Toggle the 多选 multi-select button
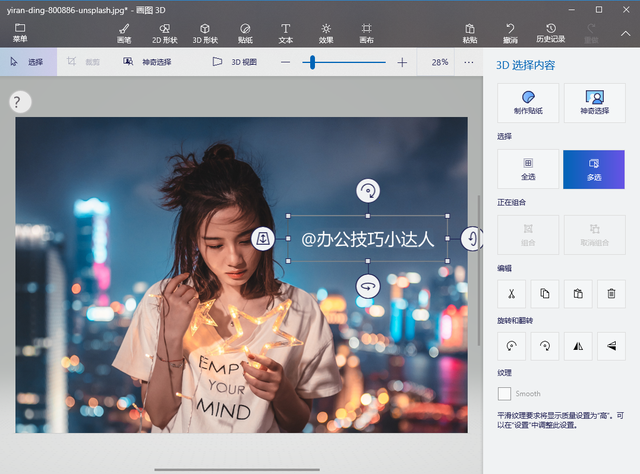Screen dimensions: 640x474 click(x=594, y=169)
